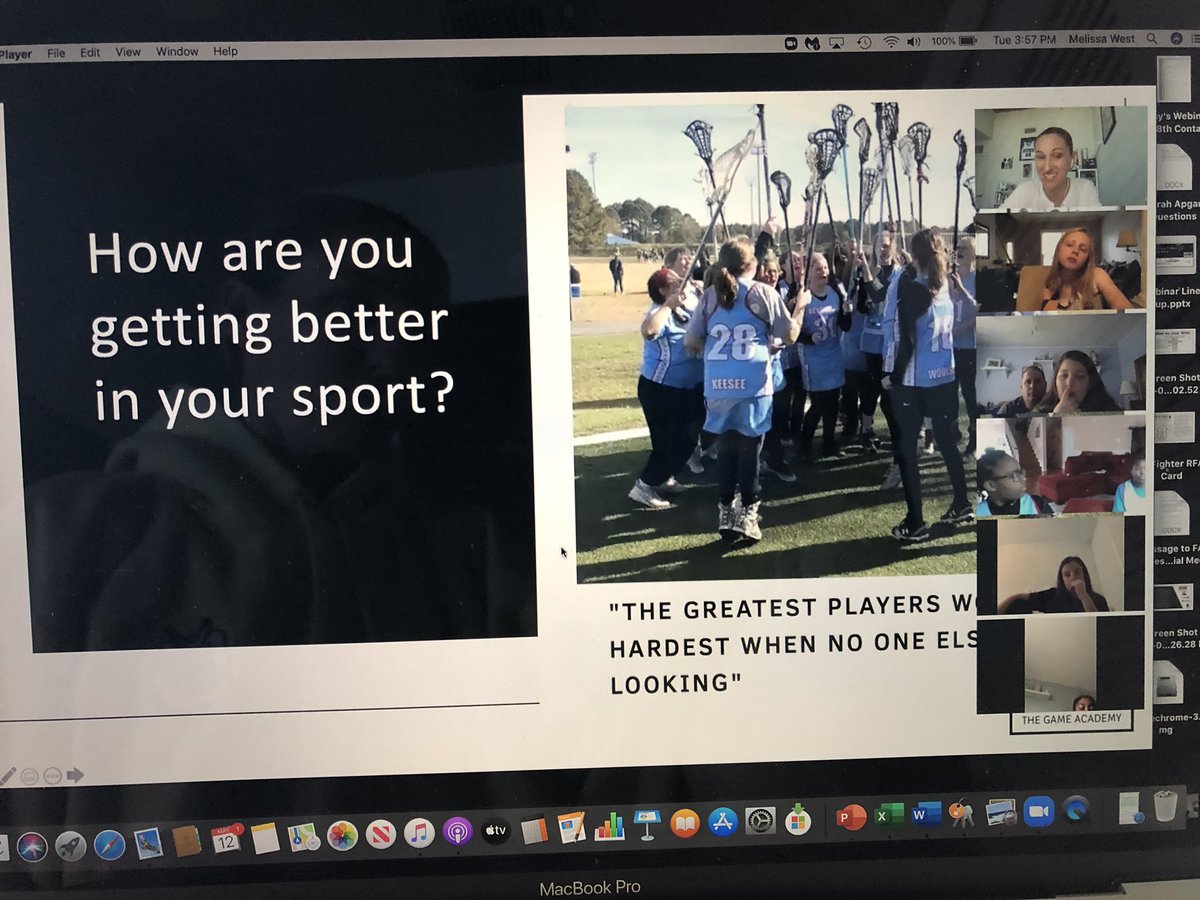Image resolution: width=1200 pixels, height=900 pixels.
Task: Switch to Zoom app in the Dock
Action: pyautogui.click(x=1039, y=811)
